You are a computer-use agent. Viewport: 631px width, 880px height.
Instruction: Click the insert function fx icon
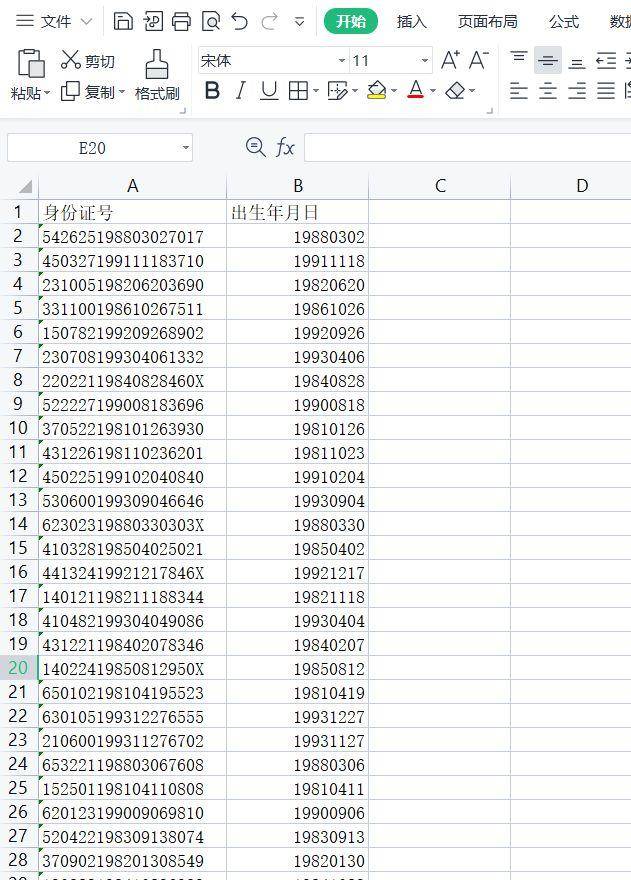tap(286, 148)
